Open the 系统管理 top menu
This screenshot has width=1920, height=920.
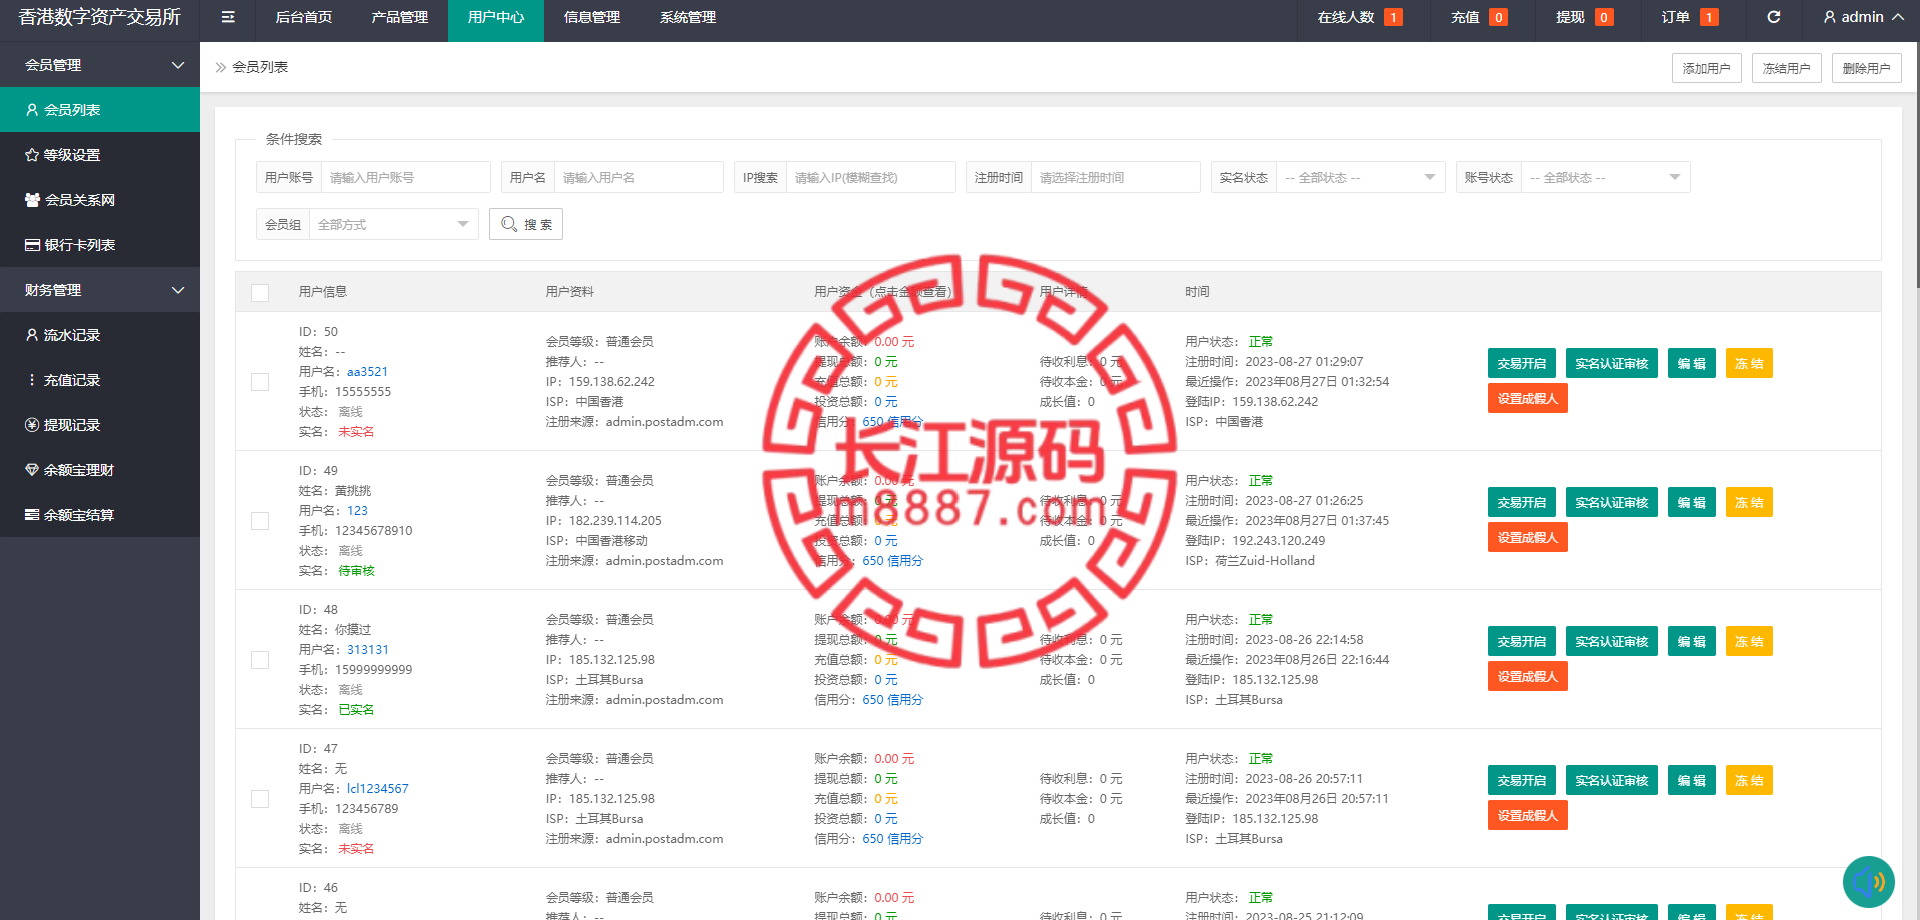(688, 17)
